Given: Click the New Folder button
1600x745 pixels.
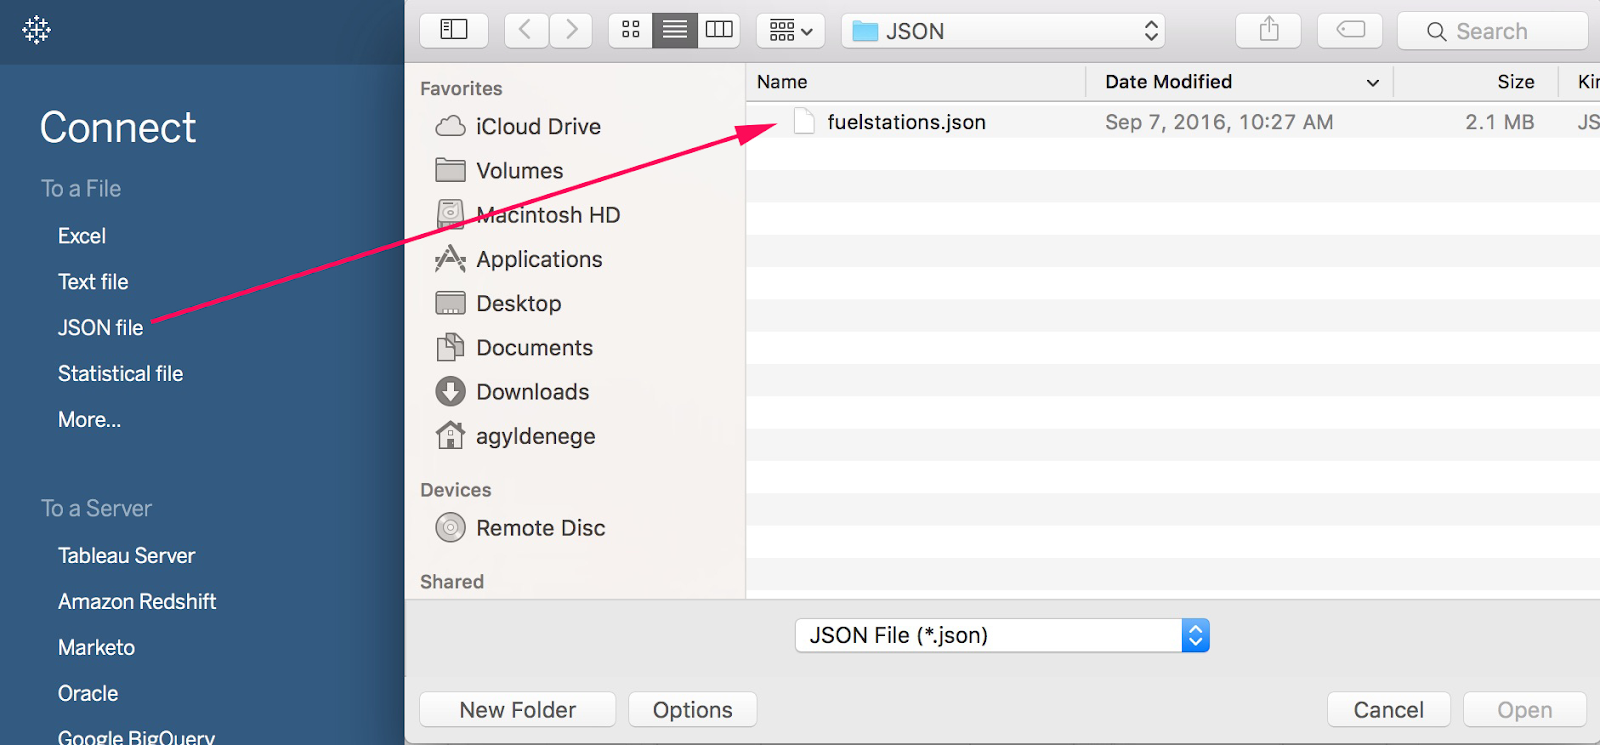Looking at the screenshot, I should [x=517, y=710].
